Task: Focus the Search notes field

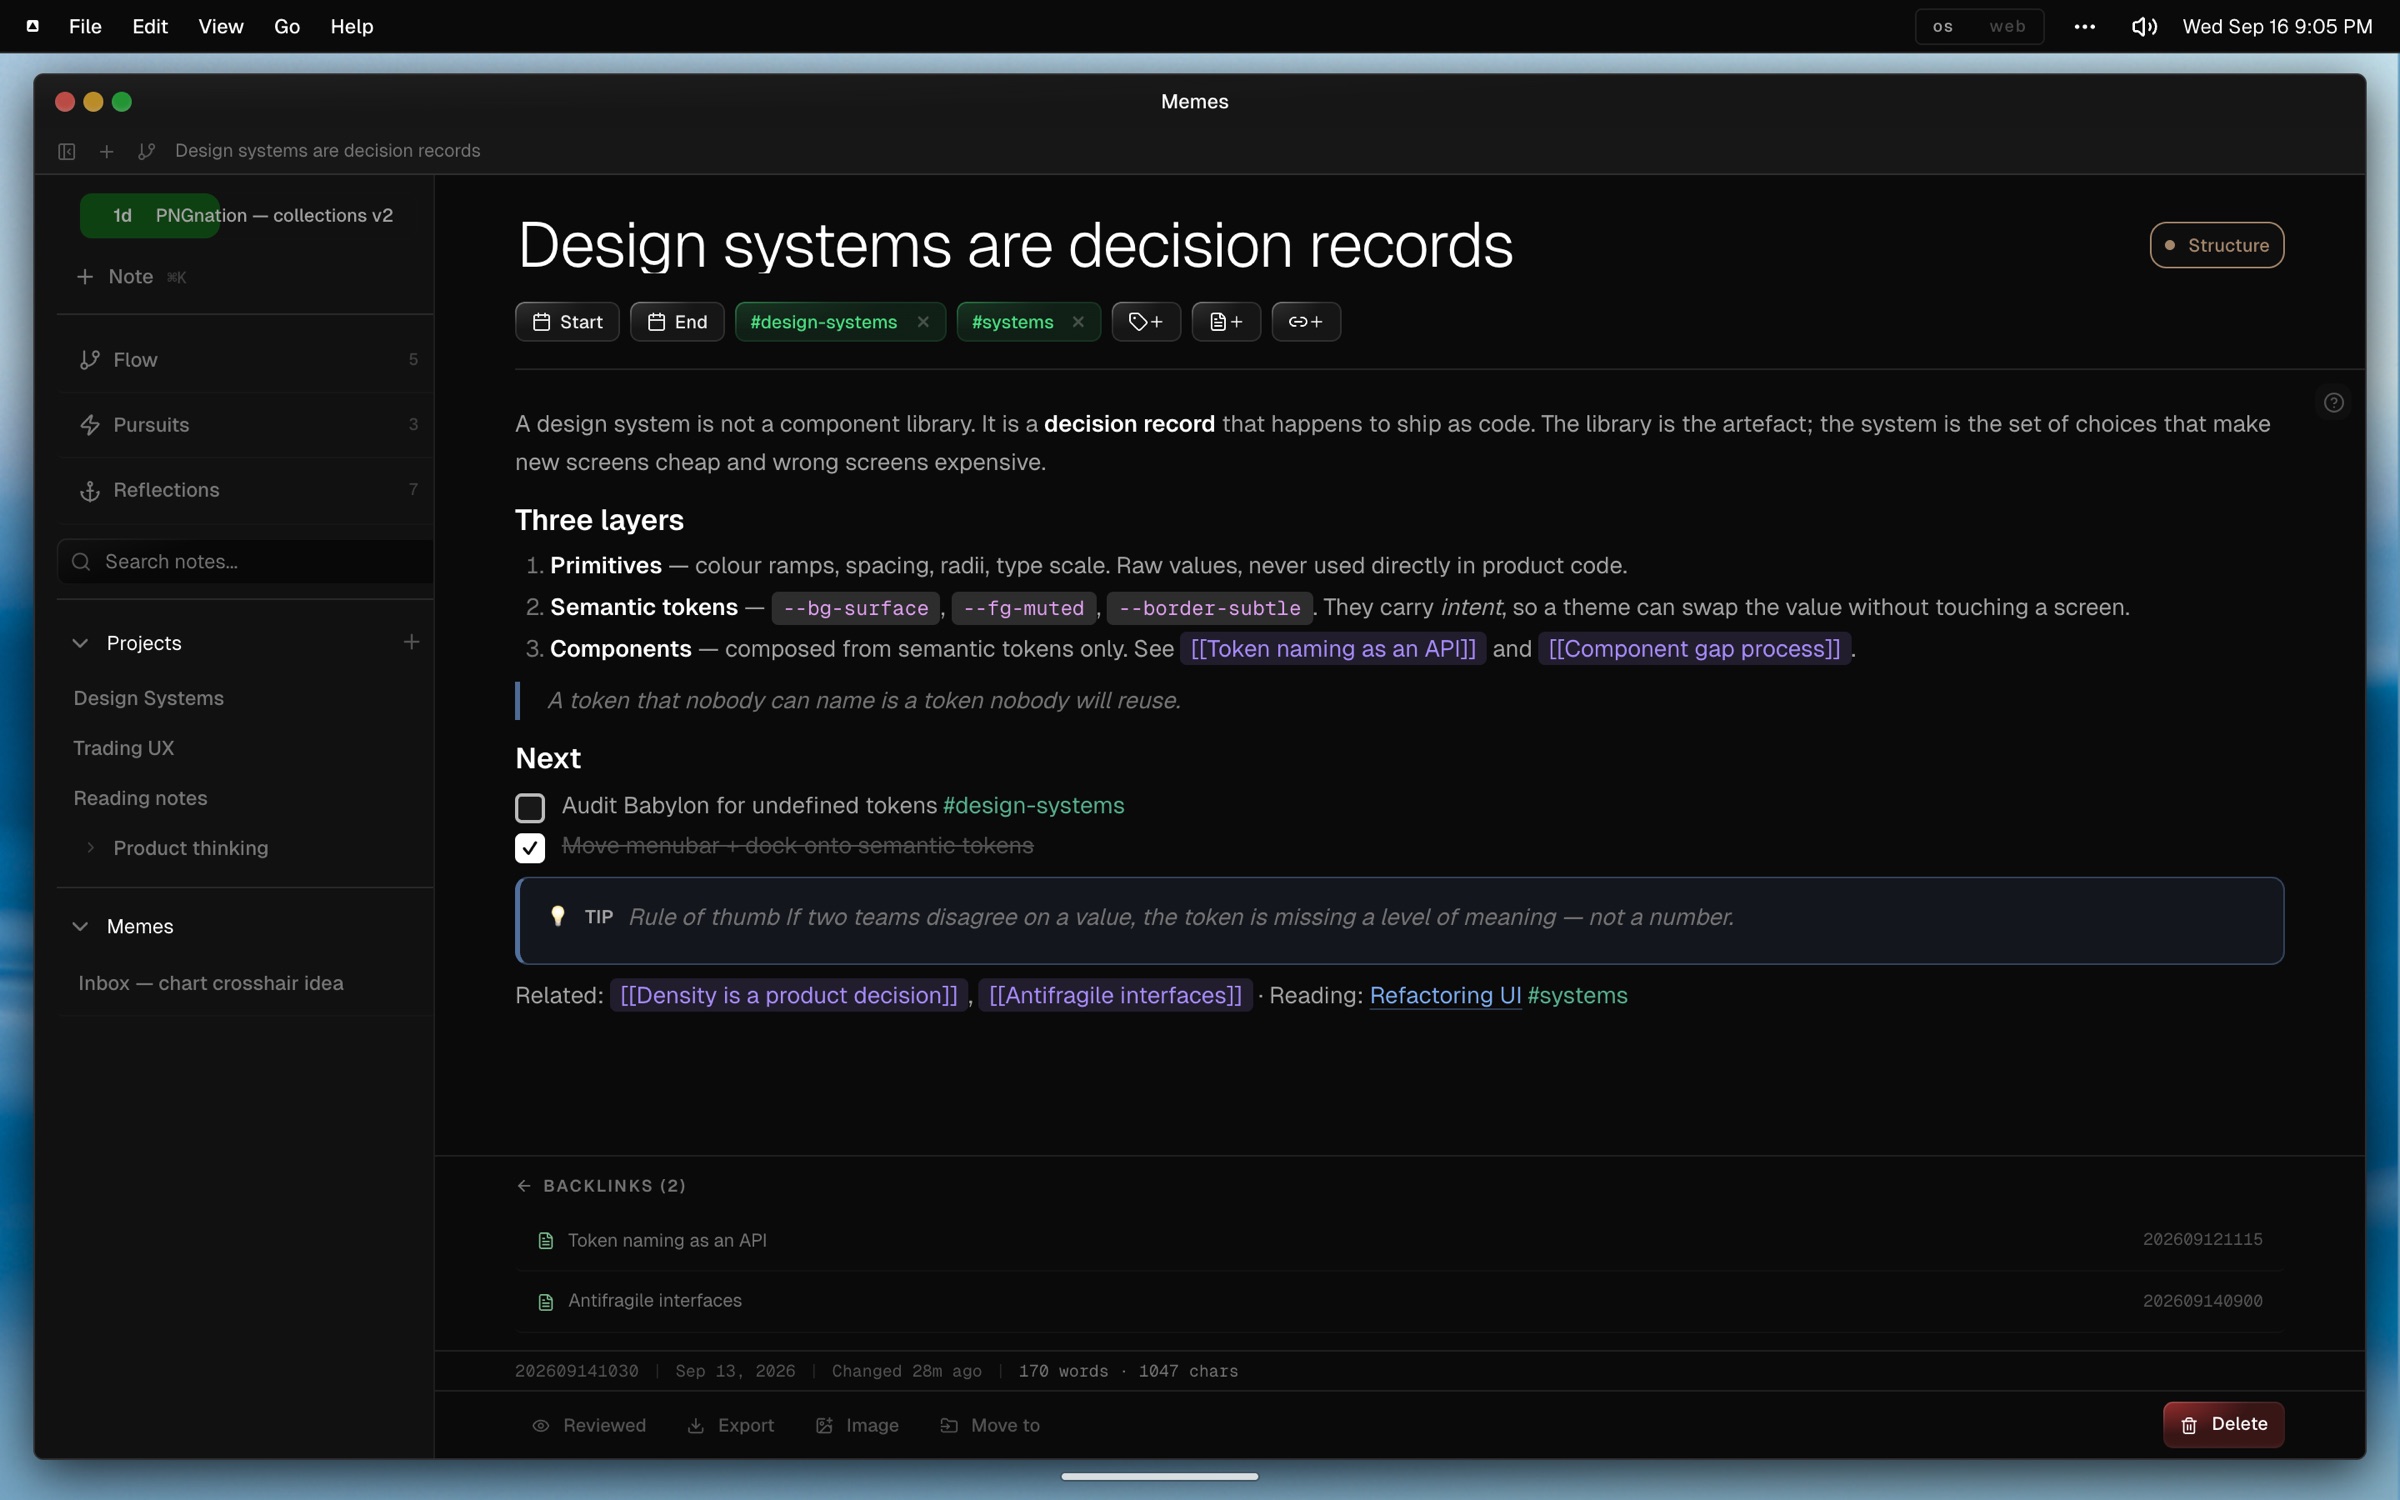Action: point(247,562)
